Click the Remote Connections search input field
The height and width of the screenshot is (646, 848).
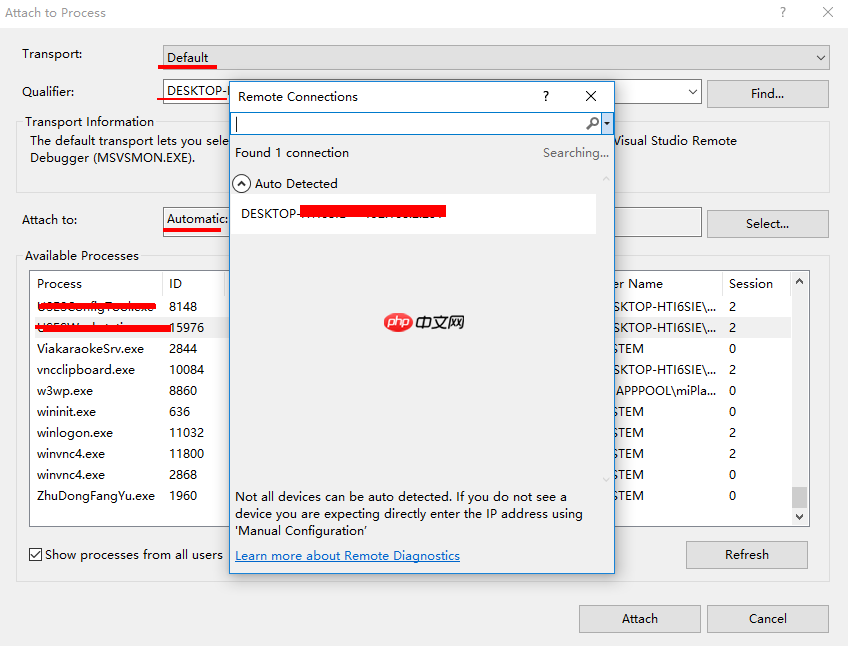tap(400, 122)
